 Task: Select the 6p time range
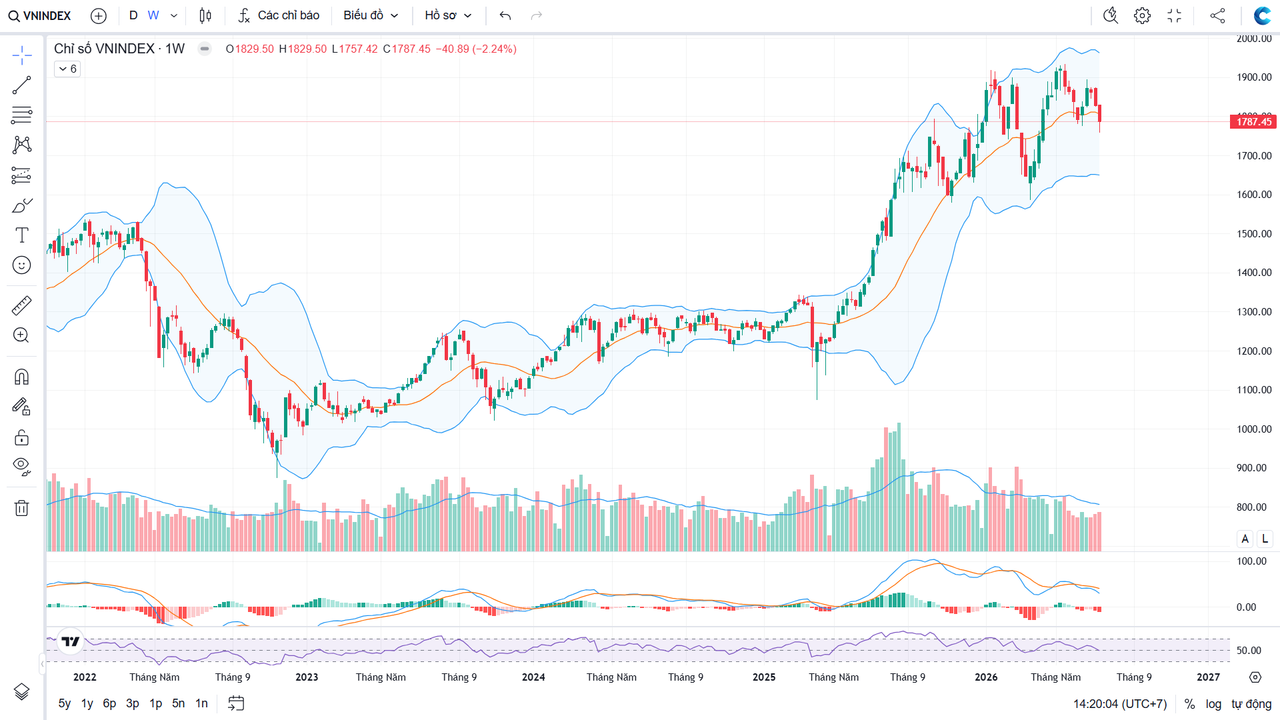point(109,704)
